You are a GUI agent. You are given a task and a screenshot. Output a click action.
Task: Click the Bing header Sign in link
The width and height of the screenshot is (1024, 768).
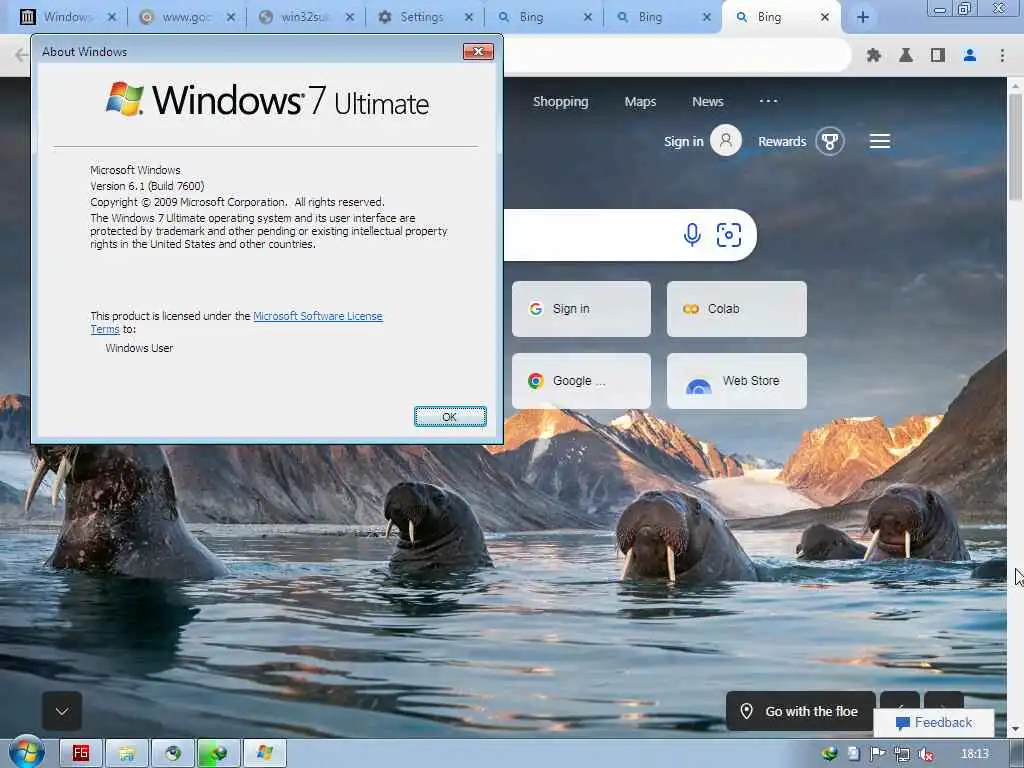click(x=683, y=141)
